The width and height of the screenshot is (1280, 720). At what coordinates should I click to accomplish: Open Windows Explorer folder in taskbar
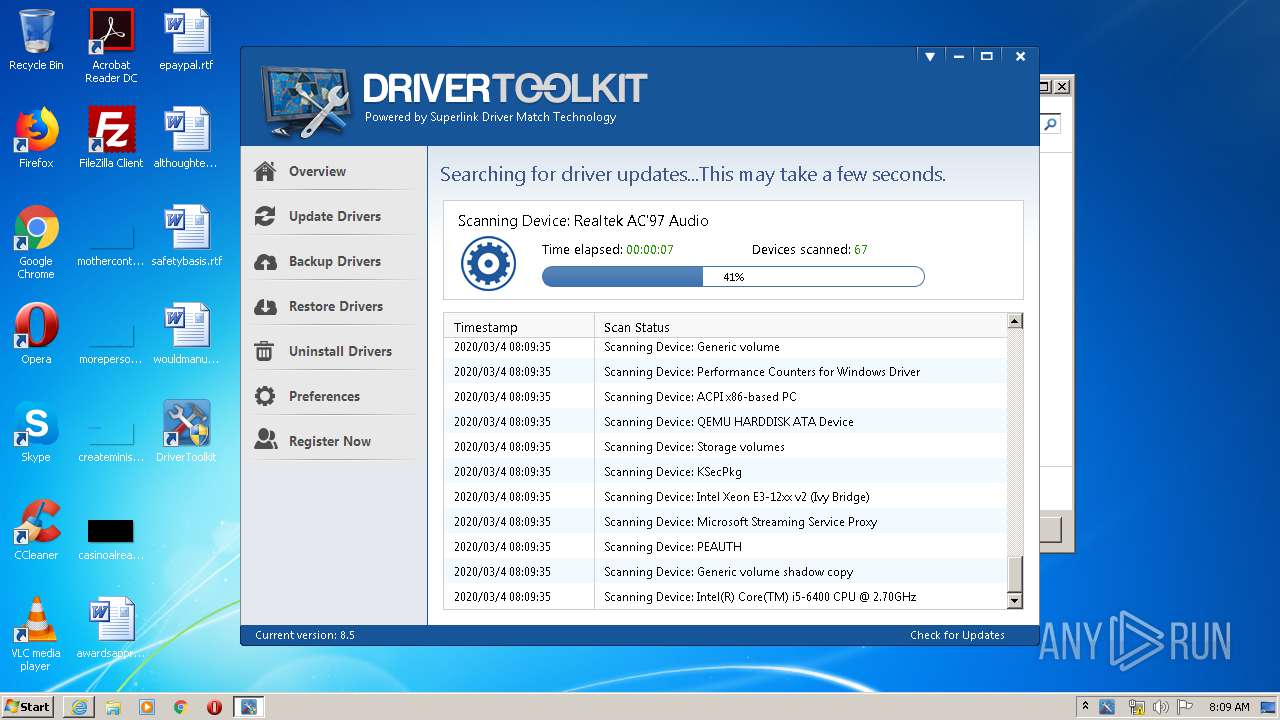(113, 707)
